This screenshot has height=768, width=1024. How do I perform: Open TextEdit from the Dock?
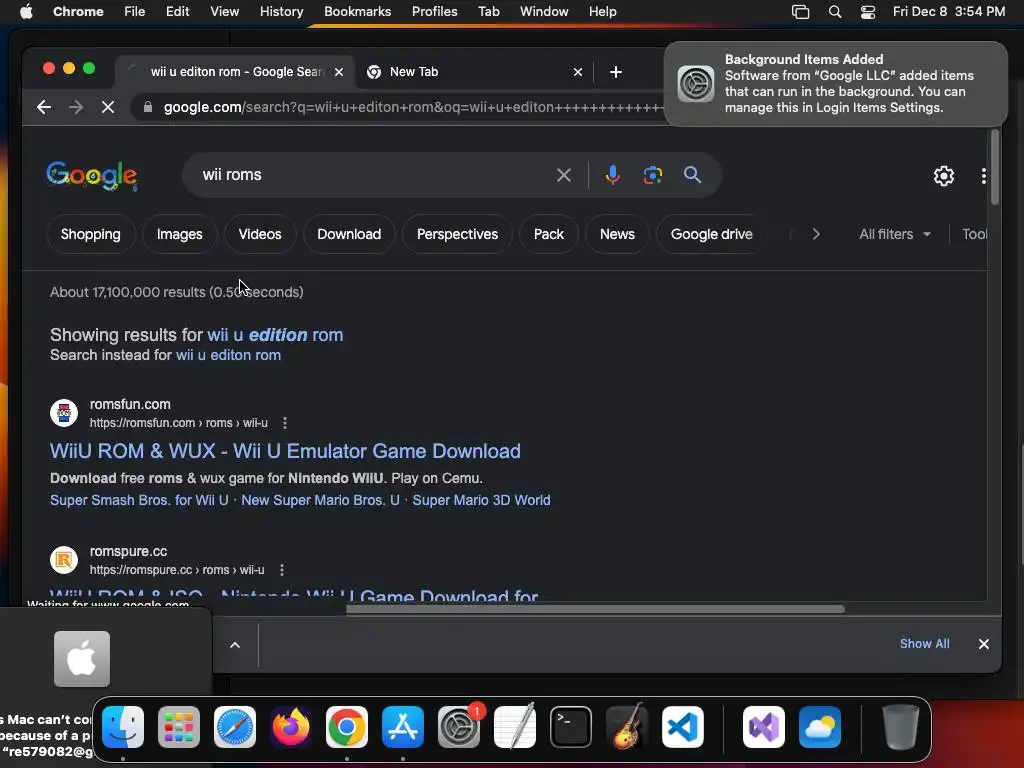pos(515,727)
